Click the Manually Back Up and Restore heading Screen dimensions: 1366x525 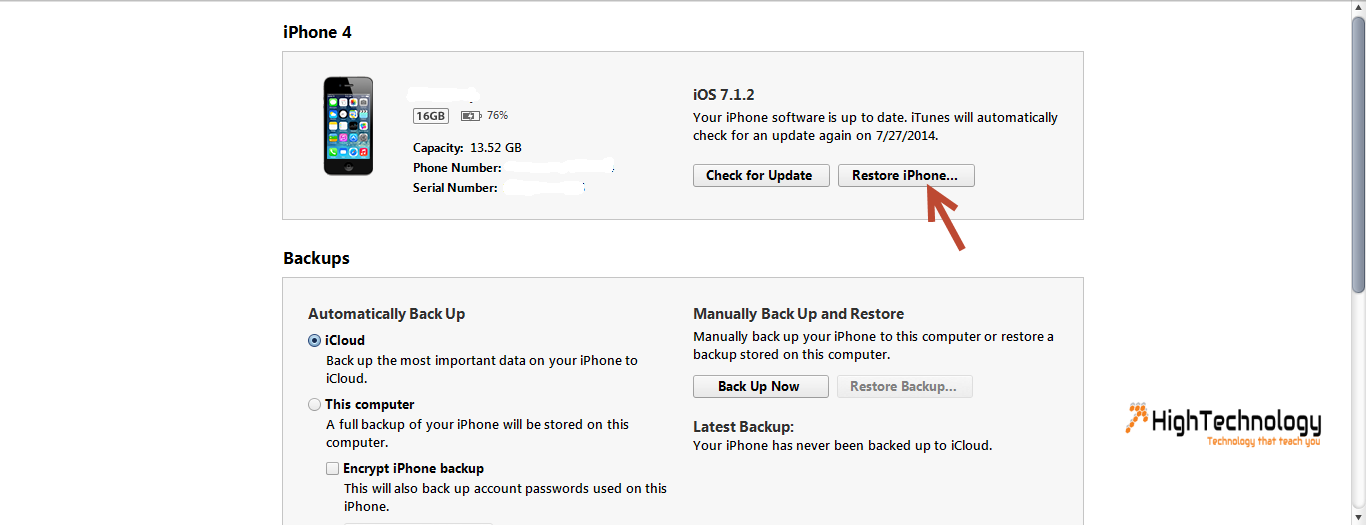pyautogui.click(x=798, y=313)
